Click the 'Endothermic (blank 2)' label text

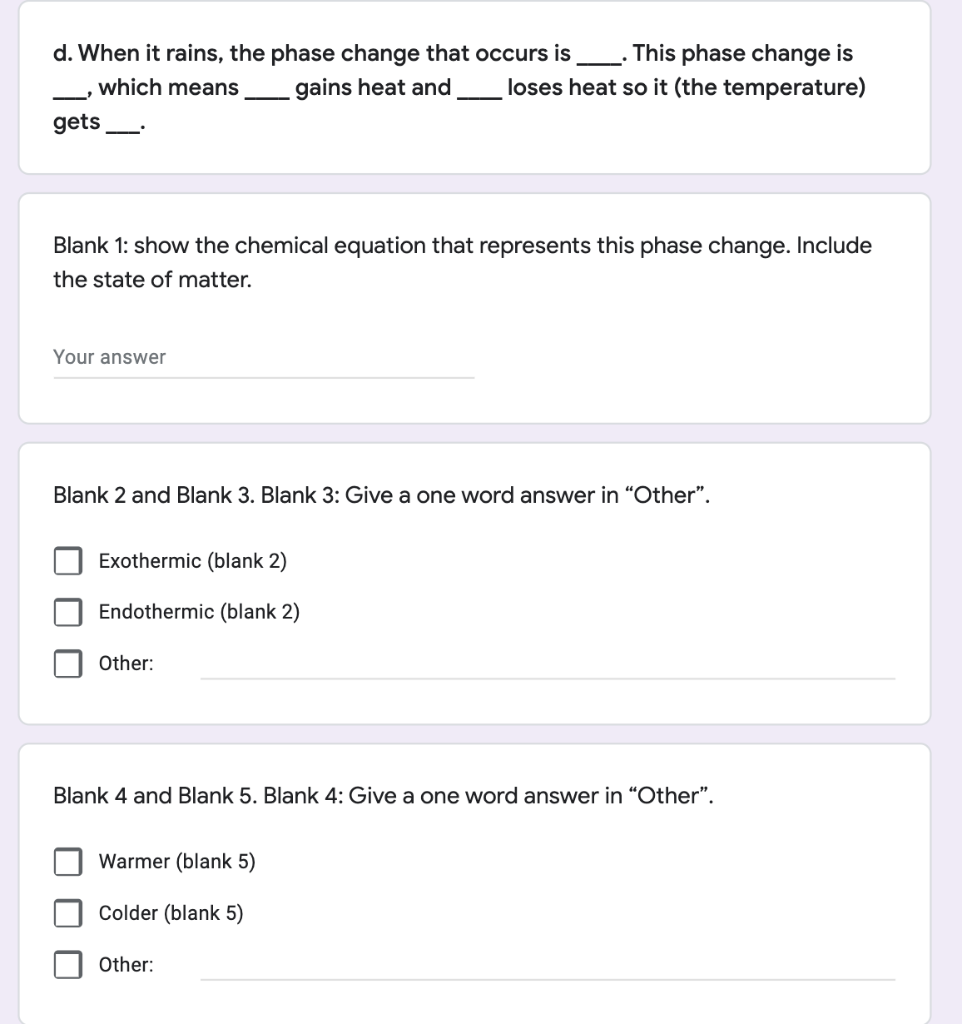[x=199, y=612]
